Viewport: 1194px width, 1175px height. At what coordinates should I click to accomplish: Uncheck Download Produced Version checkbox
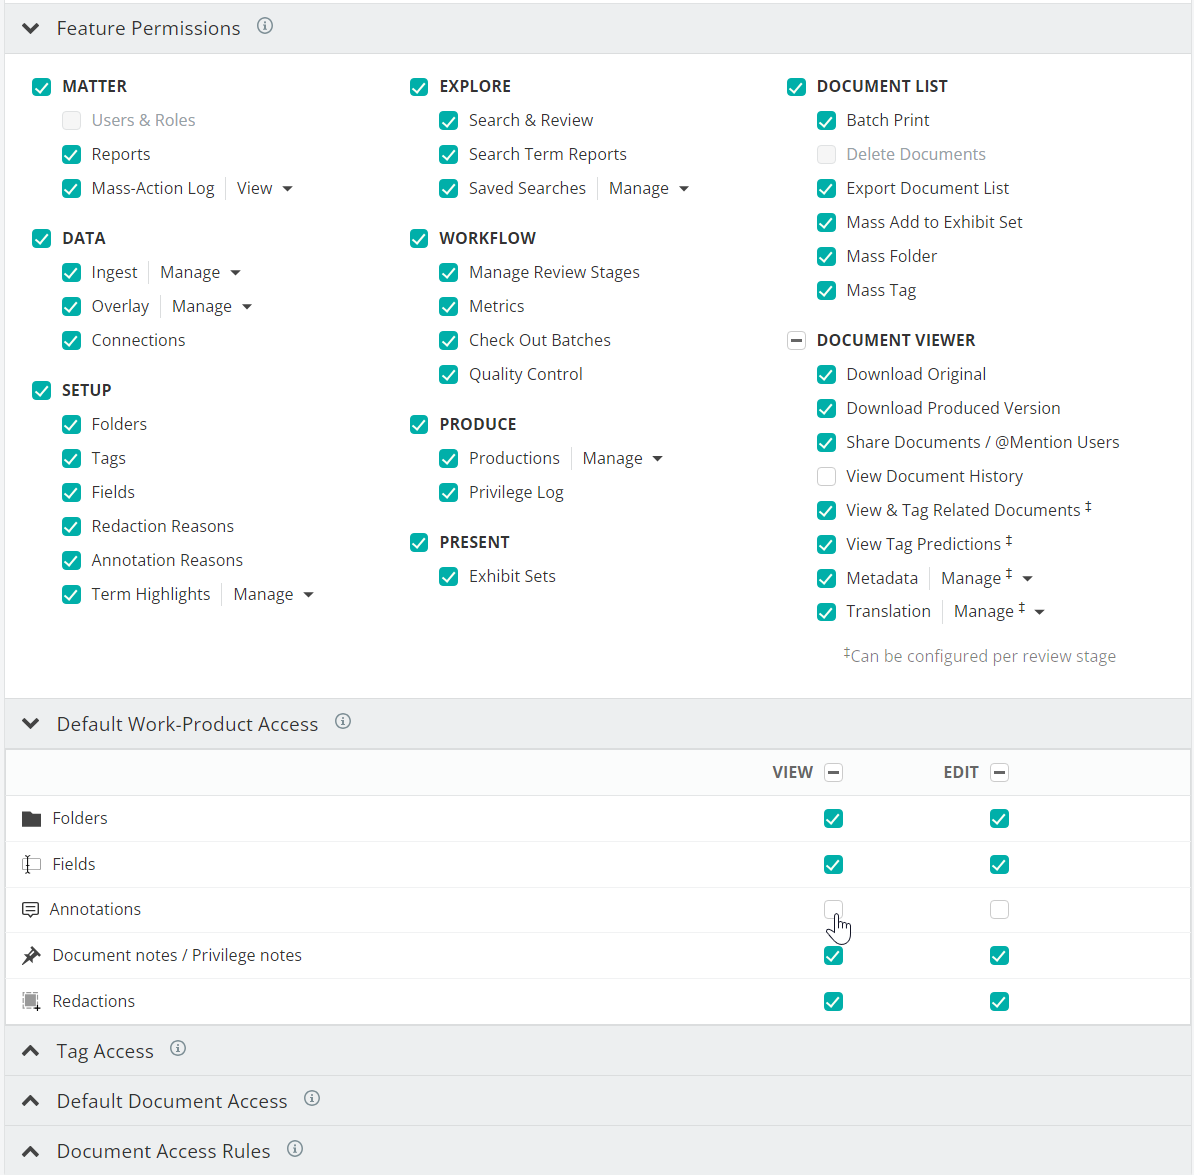click(826, 408)
